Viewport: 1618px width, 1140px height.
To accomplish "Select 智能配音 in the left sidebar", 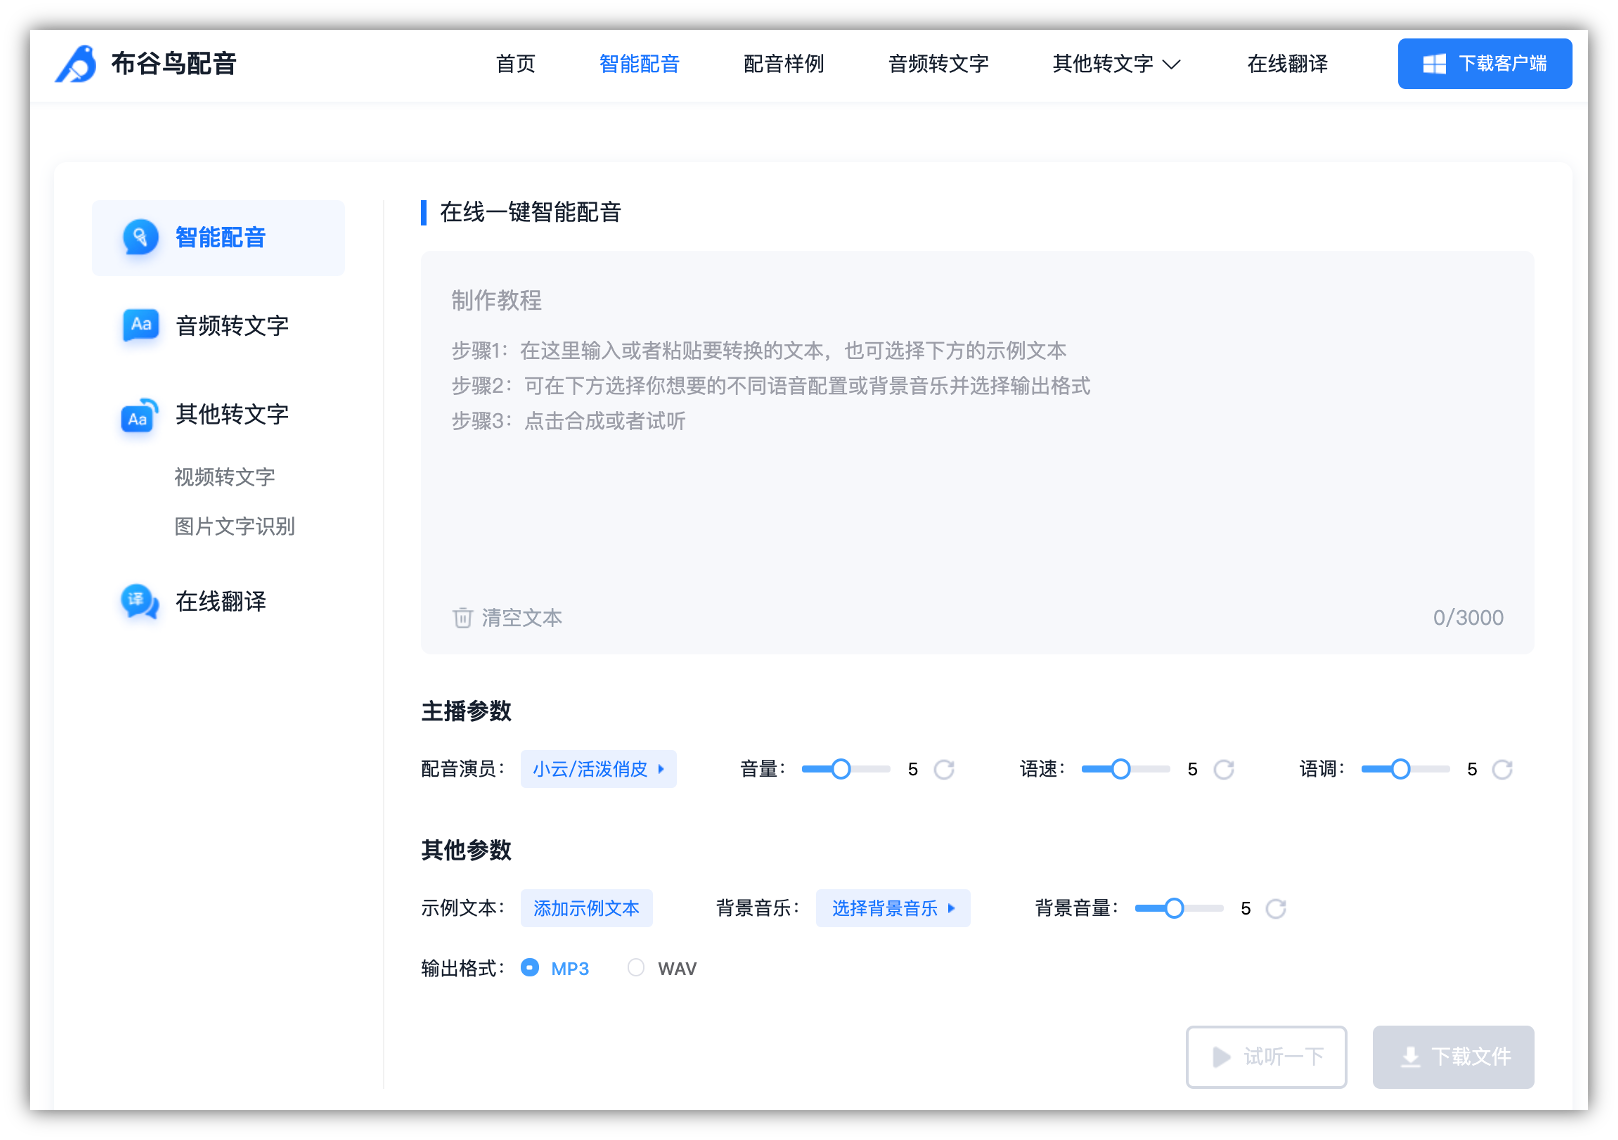I will click(218, 238).
